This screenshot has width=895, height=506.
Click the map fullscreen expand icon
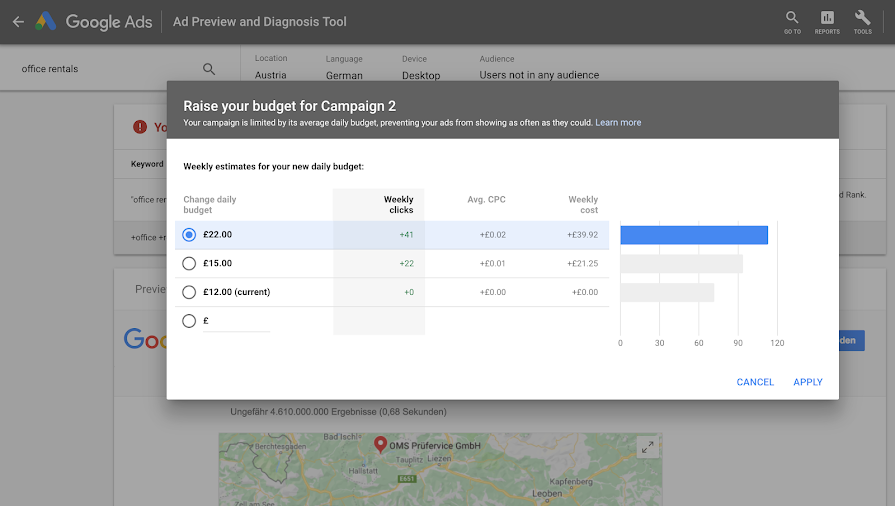648,447
